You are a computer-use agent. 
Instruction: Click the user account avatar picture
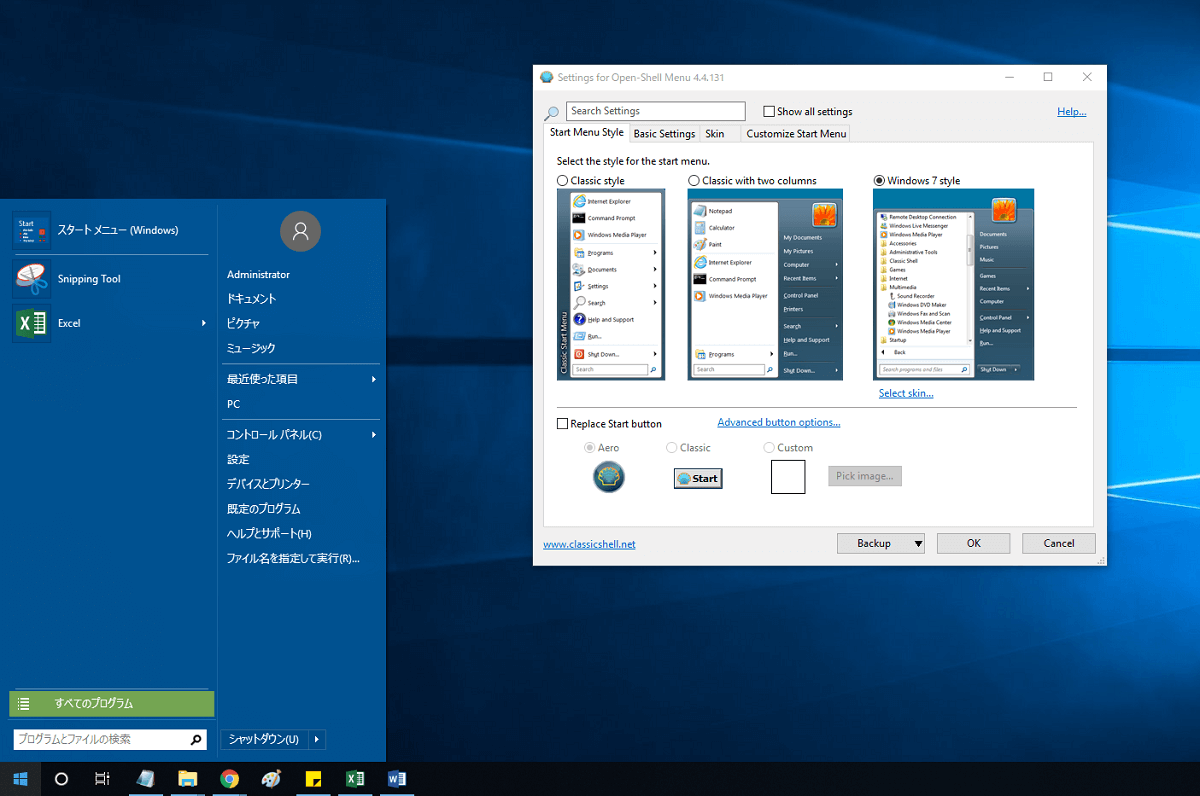pyautogui.click(x=300, y=231)
